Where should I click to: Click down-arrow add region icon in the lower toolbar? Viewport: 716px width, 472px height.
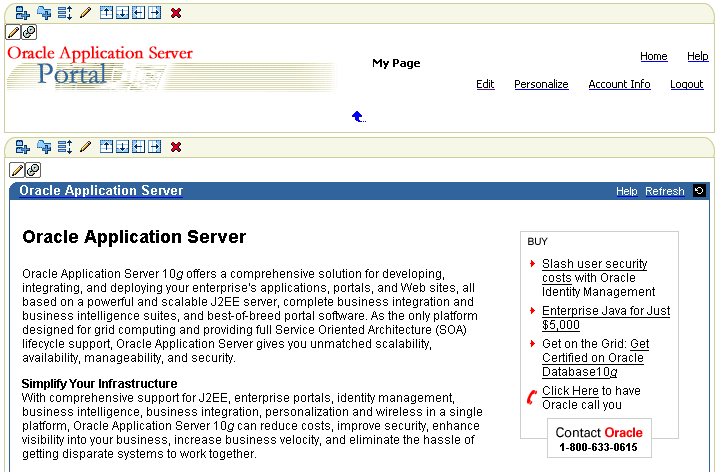pyautogui.click(x=122, y=147)
